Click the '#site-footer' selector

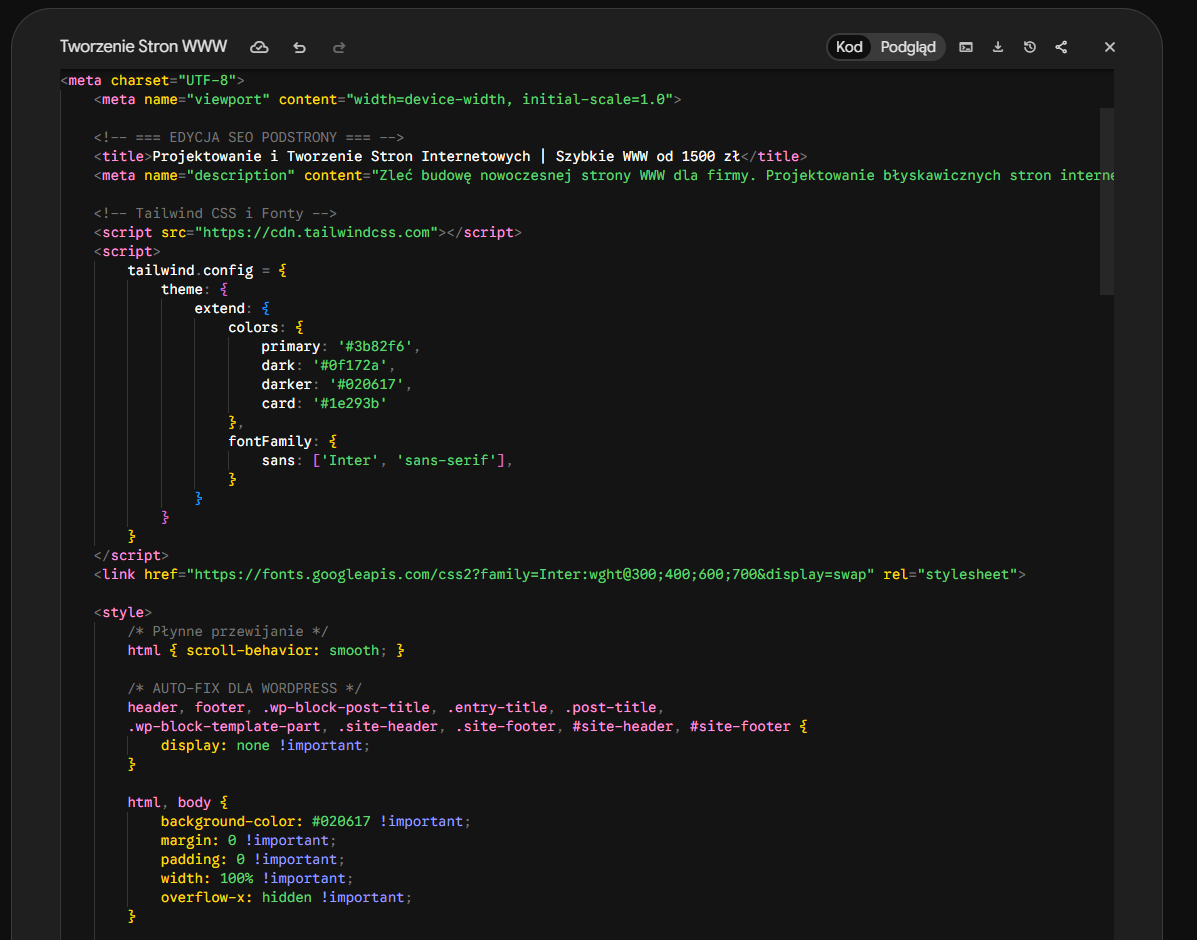(740, 726)
